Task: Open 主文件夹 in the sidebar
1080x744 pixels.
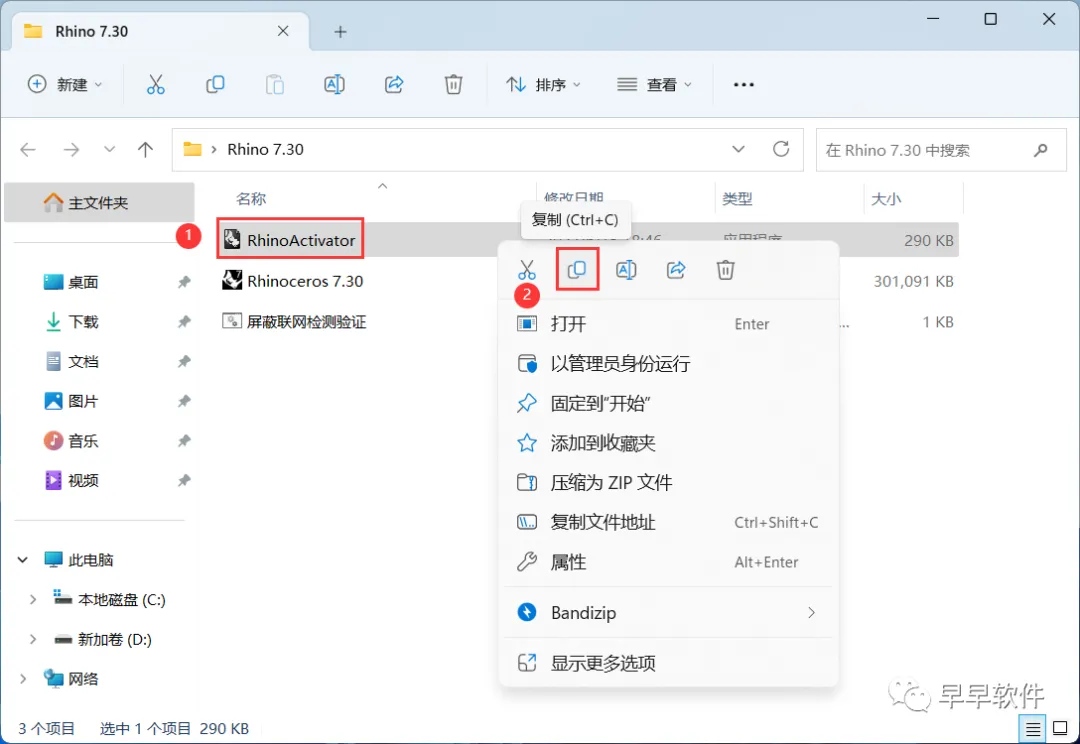Action: pos(99,203)
